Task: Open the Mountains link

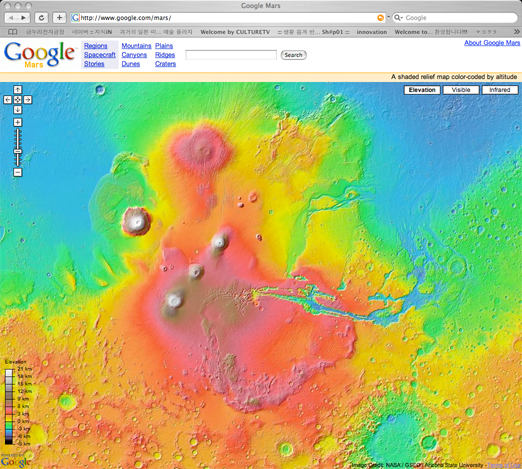Action: 136,46
